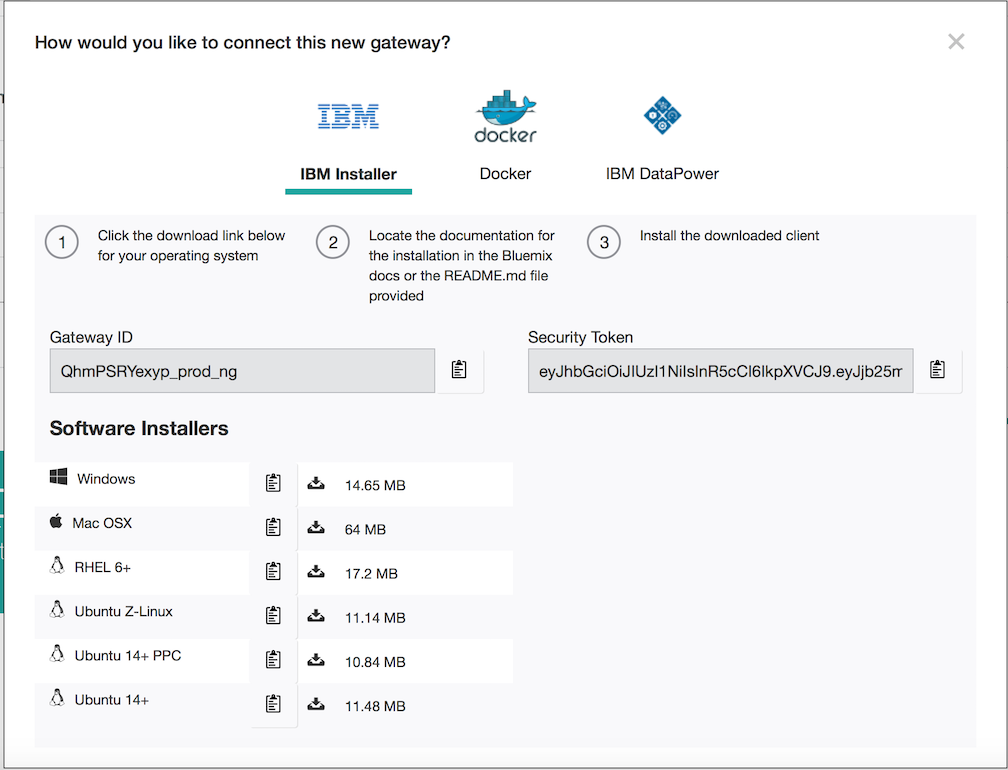Download the Ubuntu Z-Linux installer

pyautogui.click(x=316, y=616)
